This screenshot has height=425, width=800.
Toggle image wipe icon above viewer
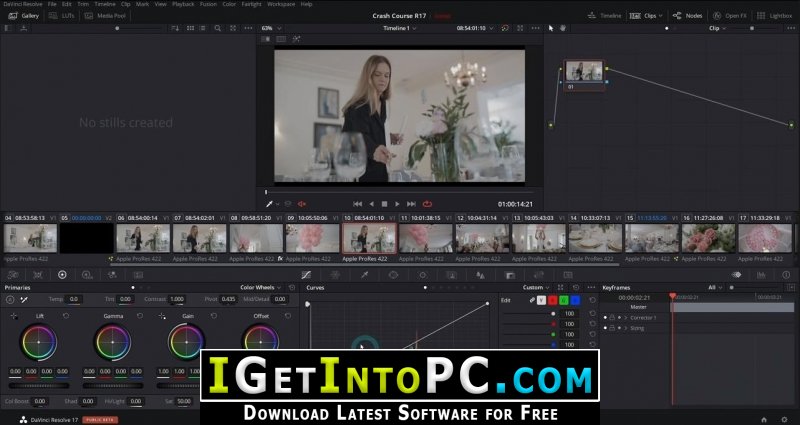point(266,39)
